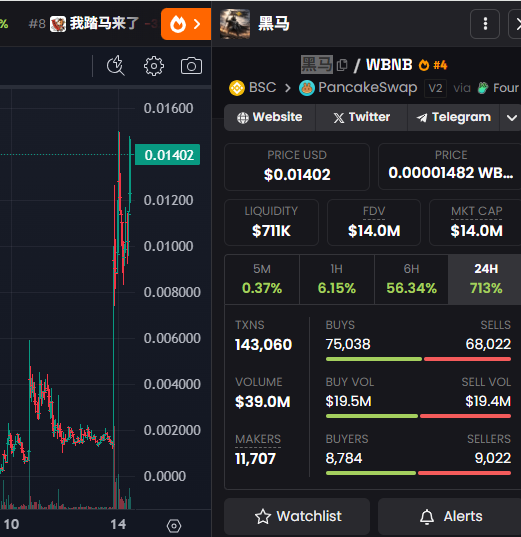Image resolution: width=521 pixels, height=537 pixels.
Task: Click the #4 trending rank badge
Action: point(433,65)
